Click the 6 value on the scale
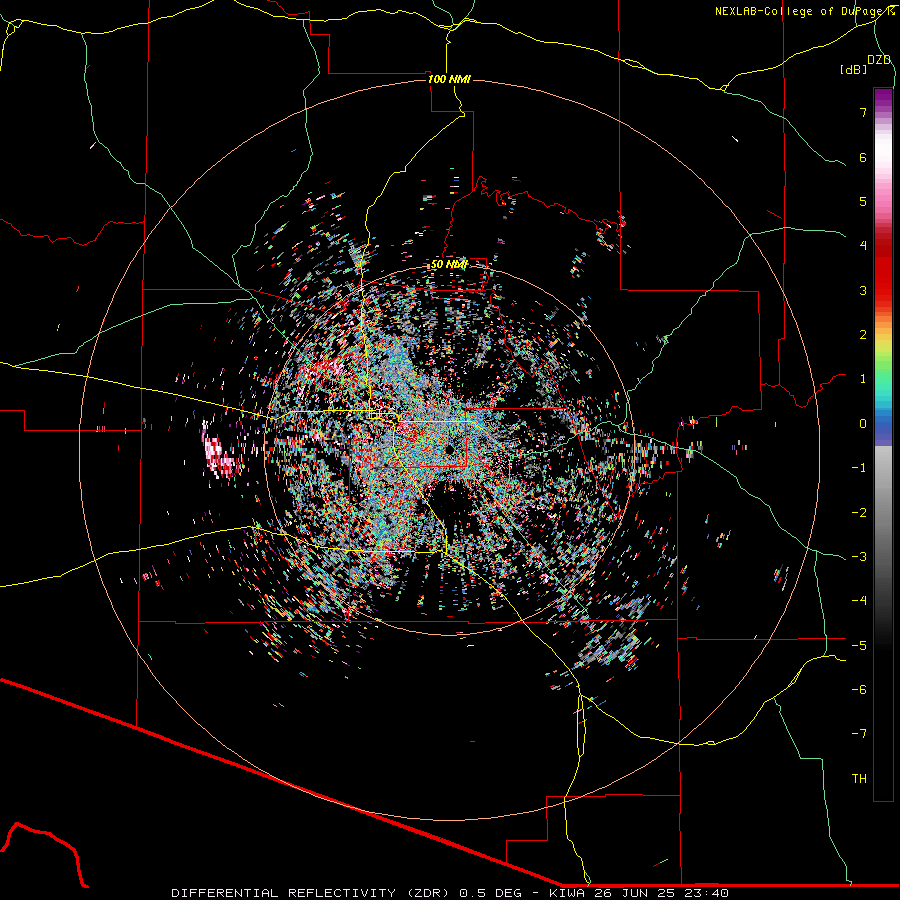 pos(863,157)
